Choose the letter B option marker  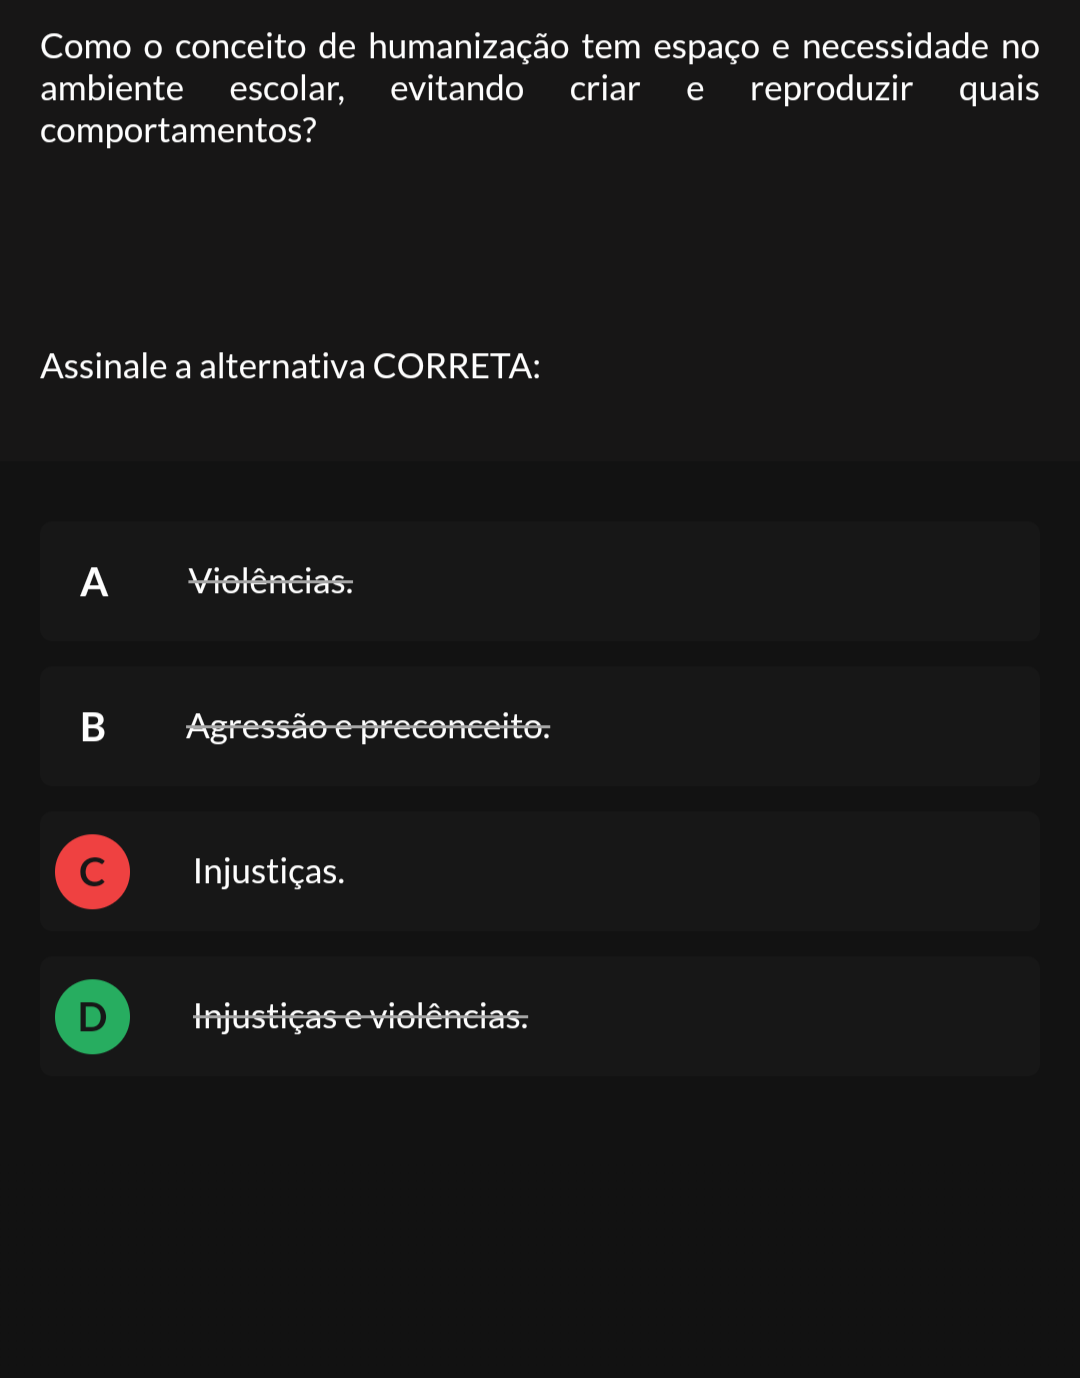[x=93, y=726]
